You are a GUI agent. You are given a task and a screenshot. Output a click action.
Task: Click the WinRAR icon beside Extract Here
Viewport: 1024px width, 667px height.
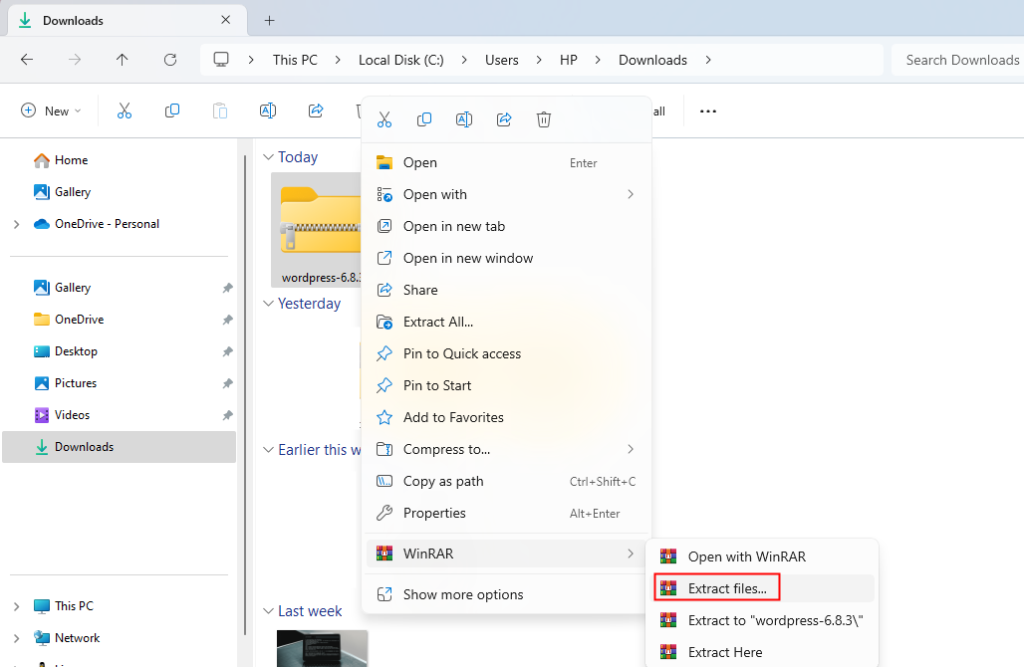point(667,652)
